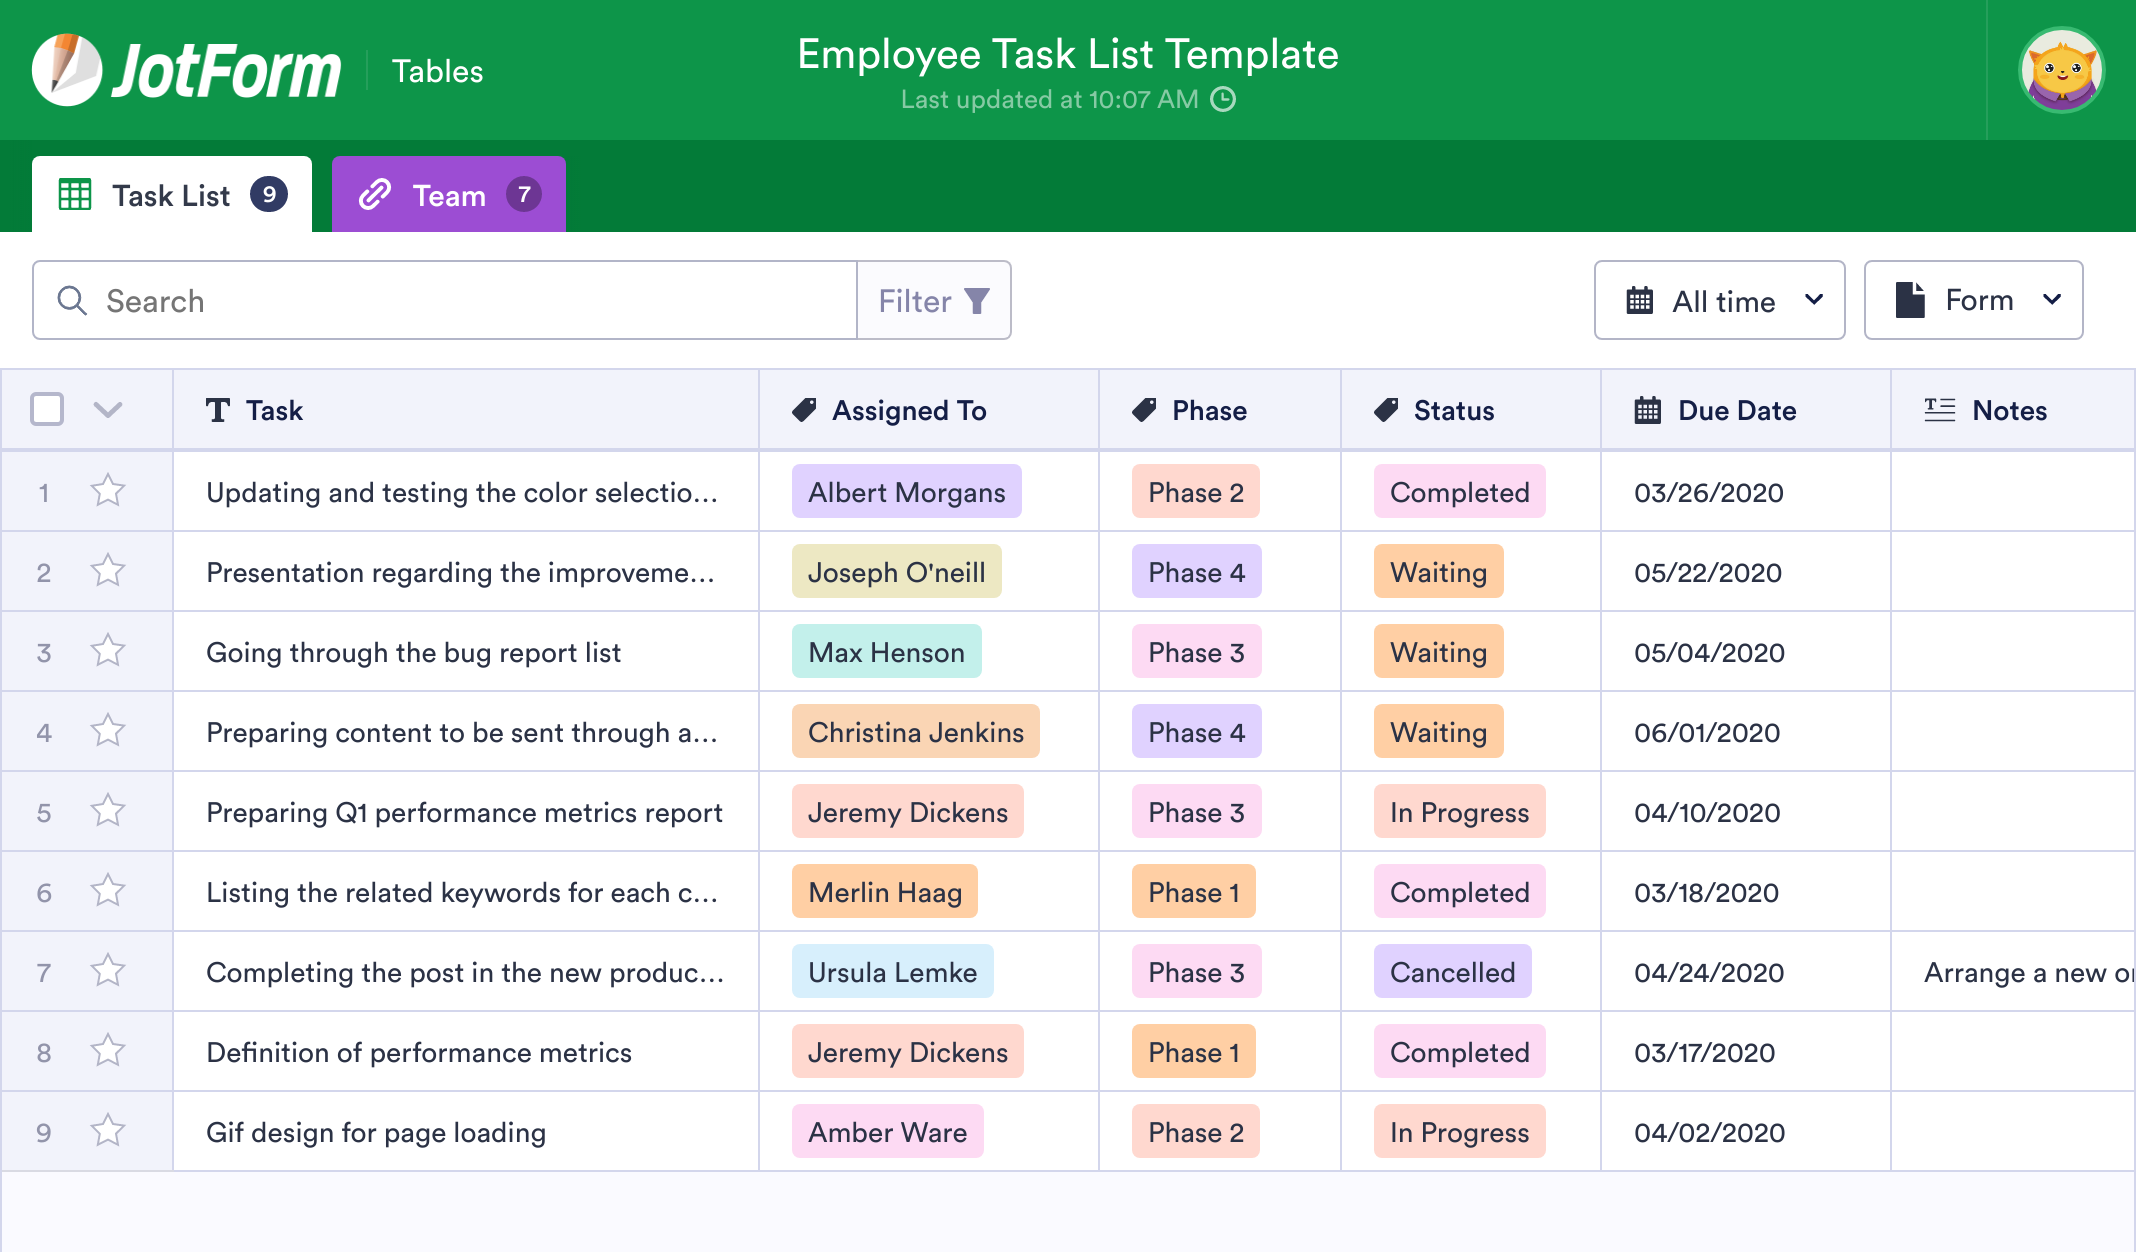
Task: Switch to the Team tab
Action: (447, 195)
